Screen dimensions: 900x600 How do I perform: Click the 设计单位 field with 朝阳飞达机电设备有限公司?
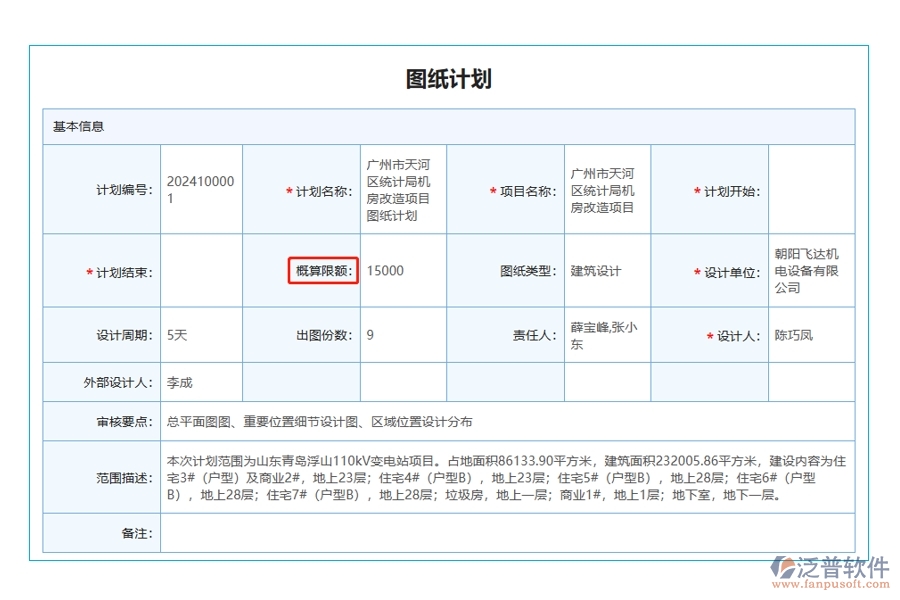click(x=812, y=270)
